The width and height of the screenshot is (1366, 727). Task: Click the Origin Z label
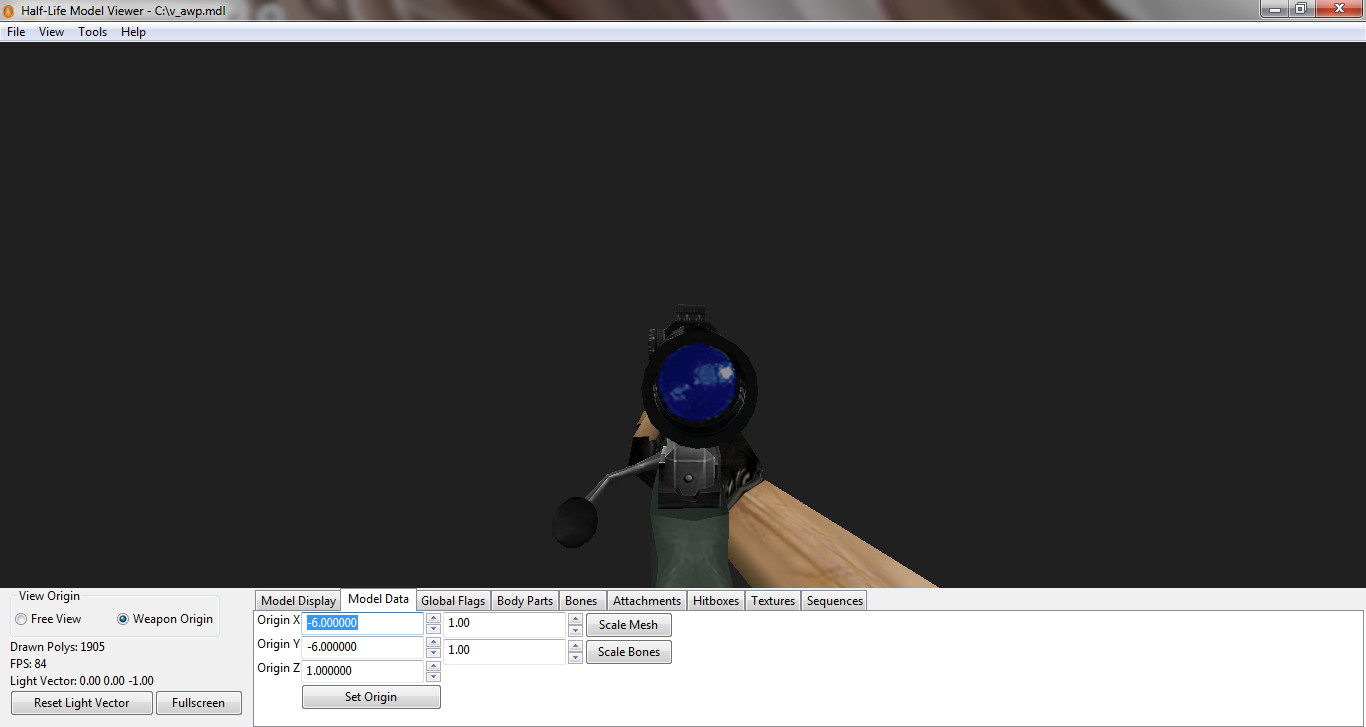278,668
